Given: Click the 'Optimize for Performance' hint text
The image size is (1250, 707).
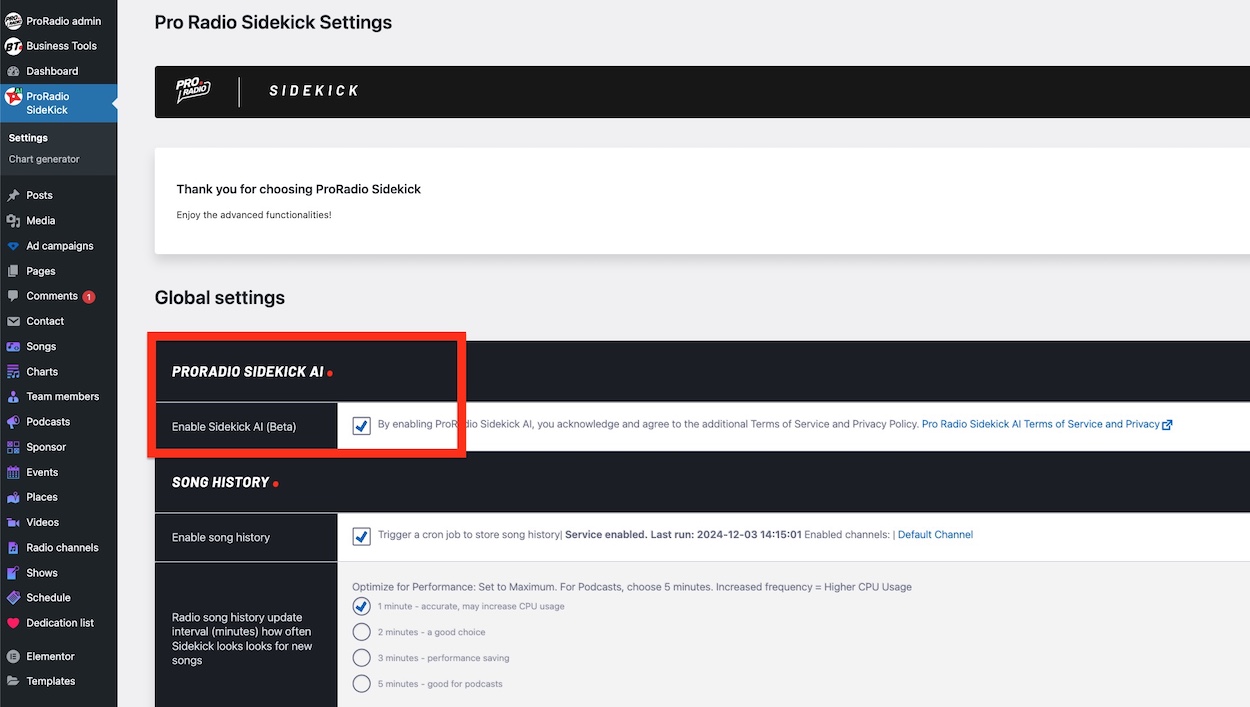Looking at the screenshot, I should (x=632, y=587).
